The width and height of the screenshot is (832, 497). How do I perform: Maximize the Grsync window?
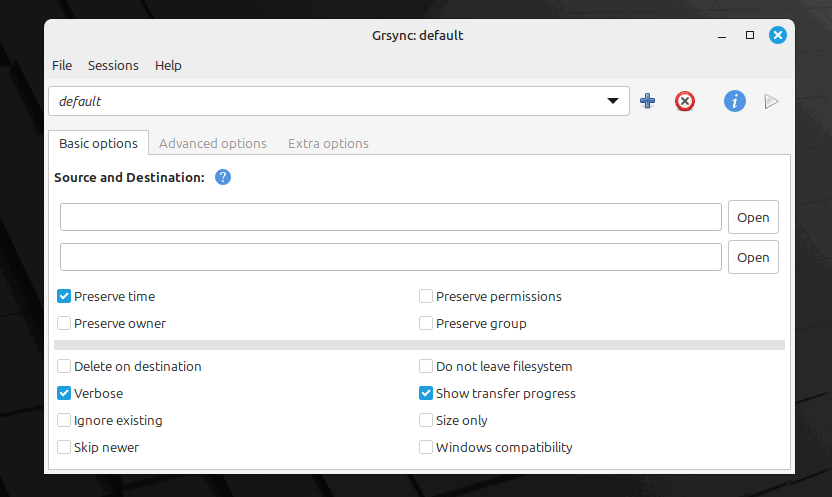(x=750, y=35)
